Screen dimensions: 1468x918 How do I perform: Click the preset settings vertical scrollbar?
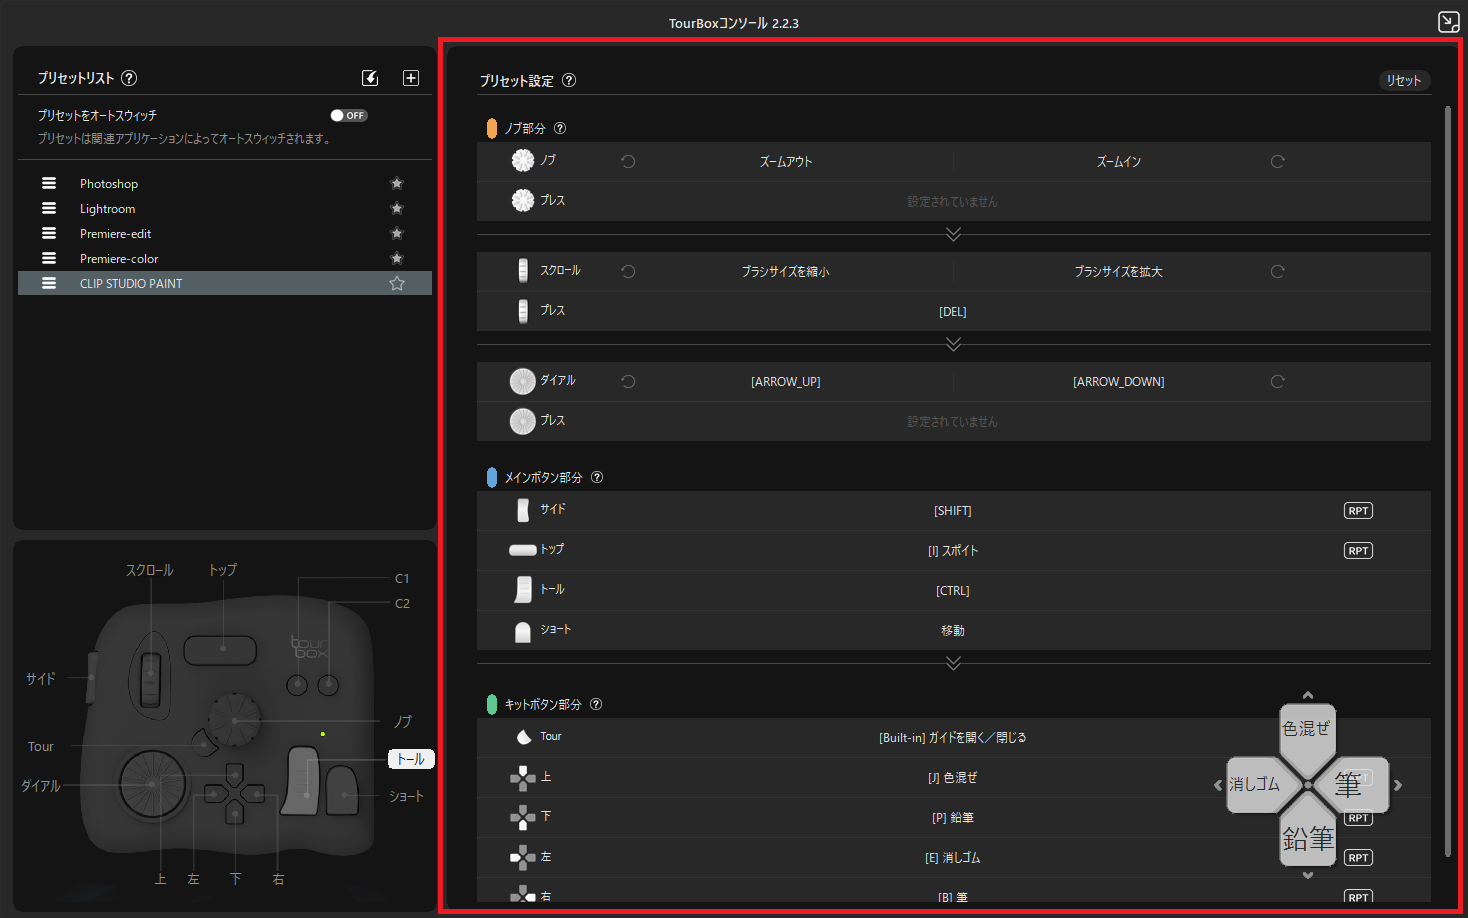click(x=1447, y=480)
